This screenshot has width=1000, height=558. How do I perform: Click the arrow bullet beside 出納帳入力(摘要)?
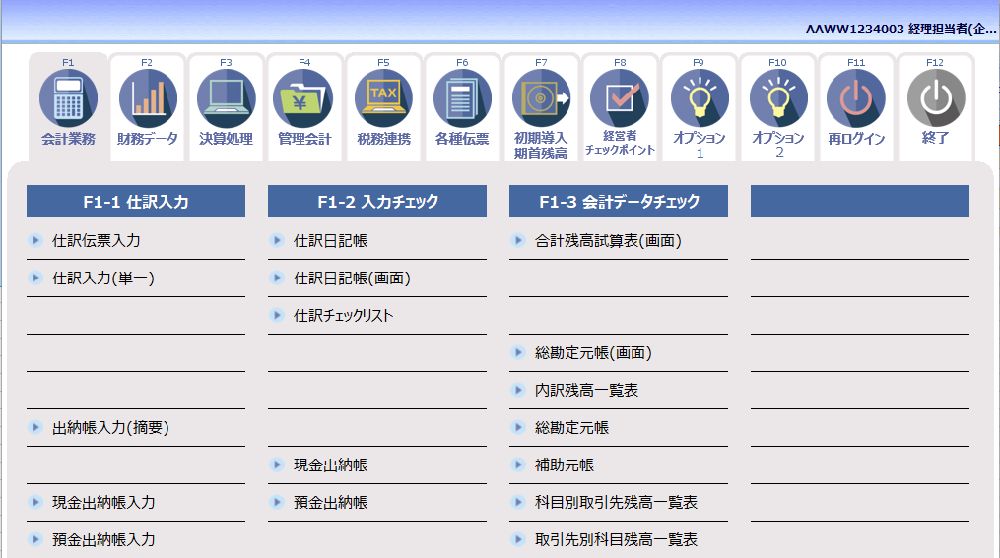click(36, 427)
